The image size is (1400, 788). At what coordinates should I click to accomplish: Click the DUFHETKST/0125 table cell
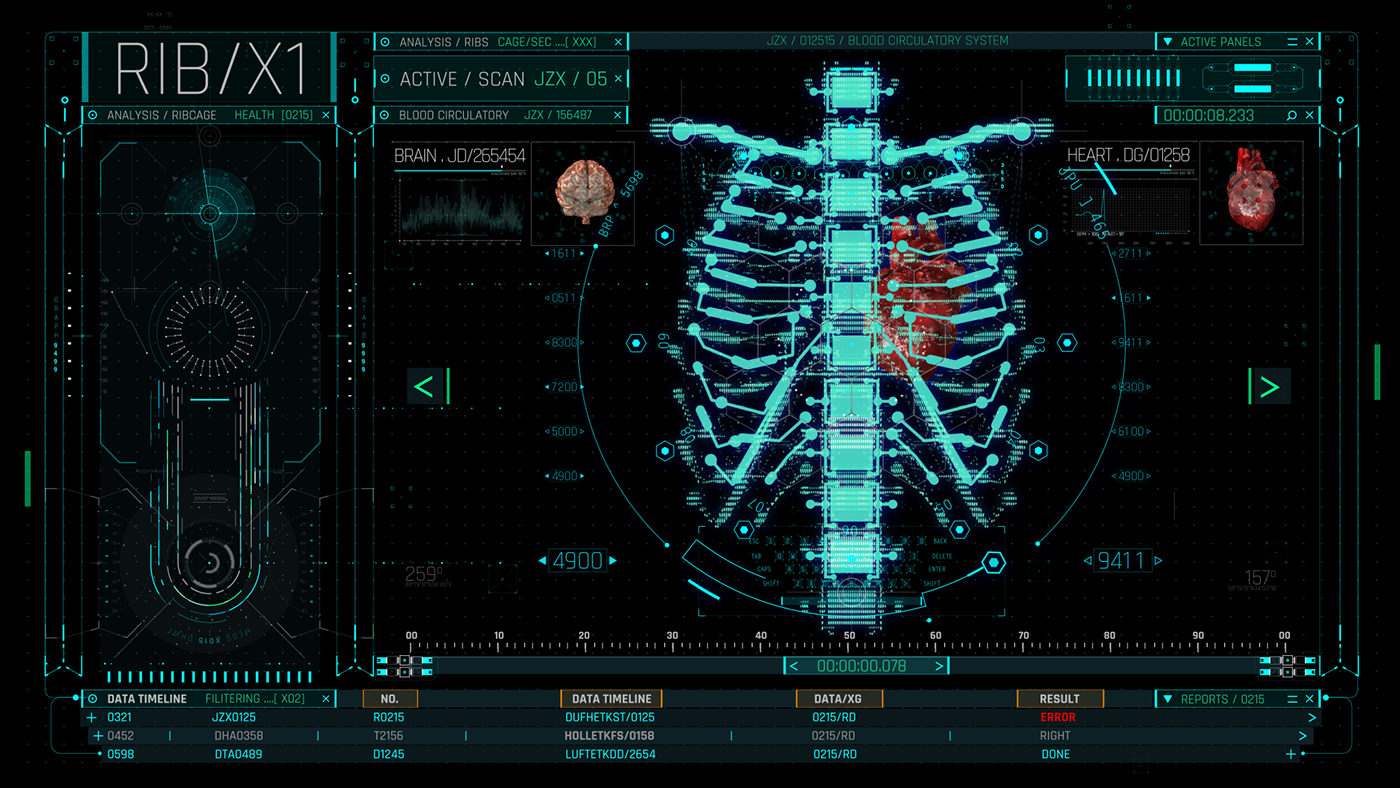(610, 717)
